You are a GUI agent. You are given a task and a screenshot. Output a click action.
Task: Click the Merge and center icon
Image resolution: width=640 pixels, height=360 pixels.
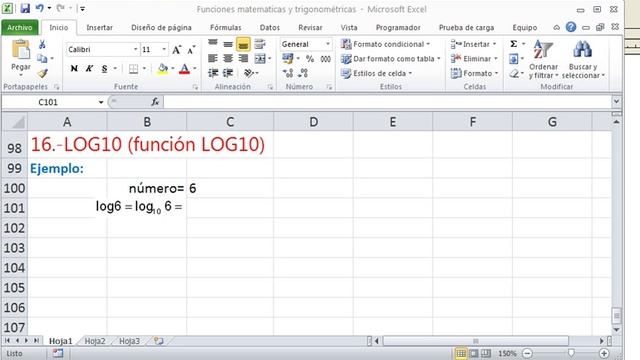point(260,59)
